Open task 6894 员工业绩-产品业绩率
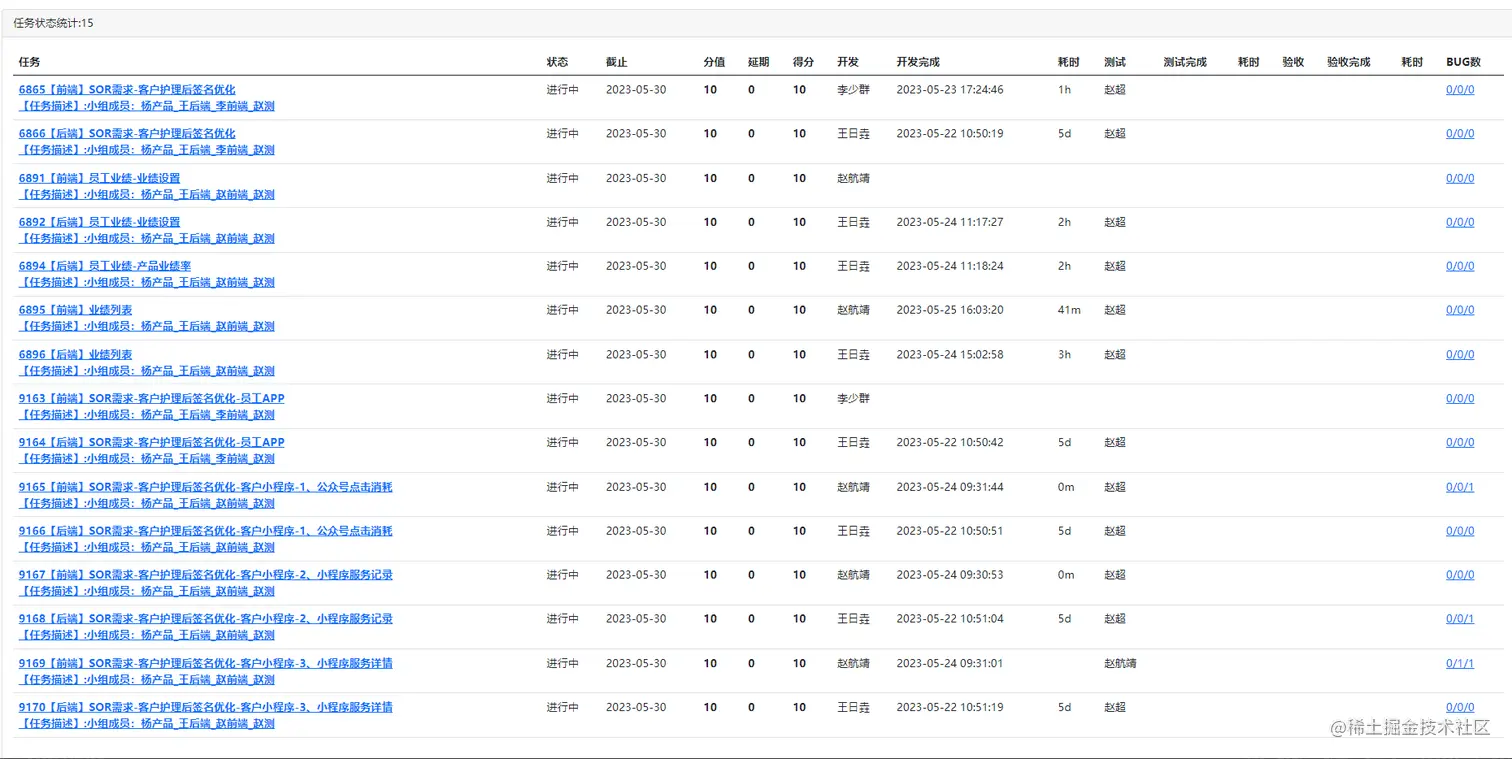This screenshot has height=759, width=1512. point(104,266)
